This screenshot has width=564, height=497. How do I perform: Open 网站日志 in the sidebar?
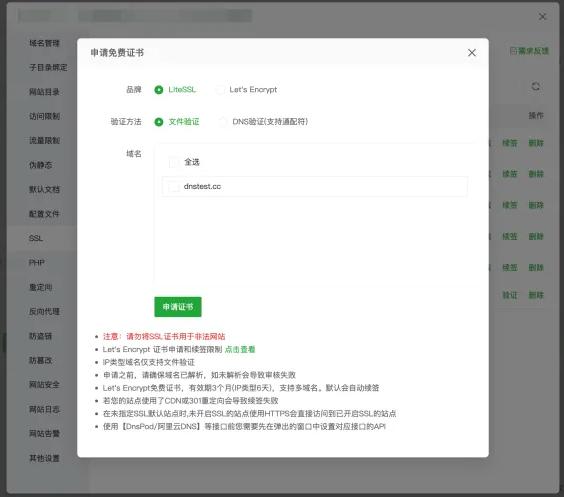[x=44, y=409]
